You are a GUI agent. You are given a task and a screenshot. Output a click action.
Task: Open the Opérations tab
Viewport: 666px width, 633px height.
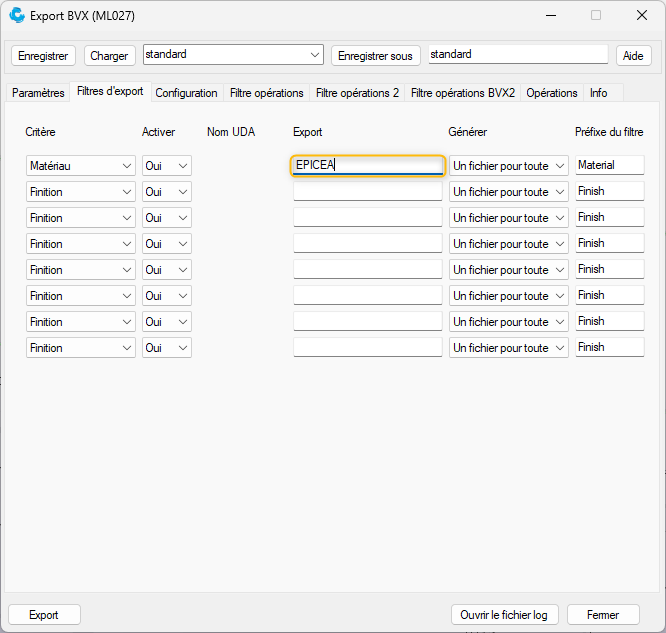pos(552,93)
